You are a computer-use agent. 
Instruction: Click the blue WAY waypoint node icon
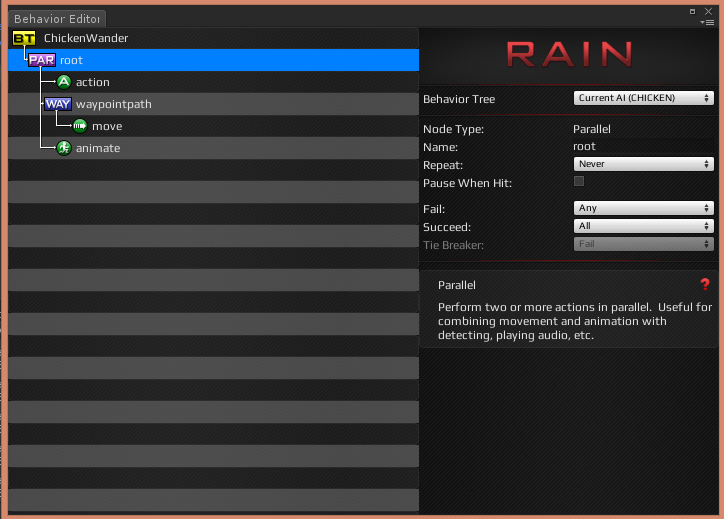pyautogui.click(x=58, y=104)
